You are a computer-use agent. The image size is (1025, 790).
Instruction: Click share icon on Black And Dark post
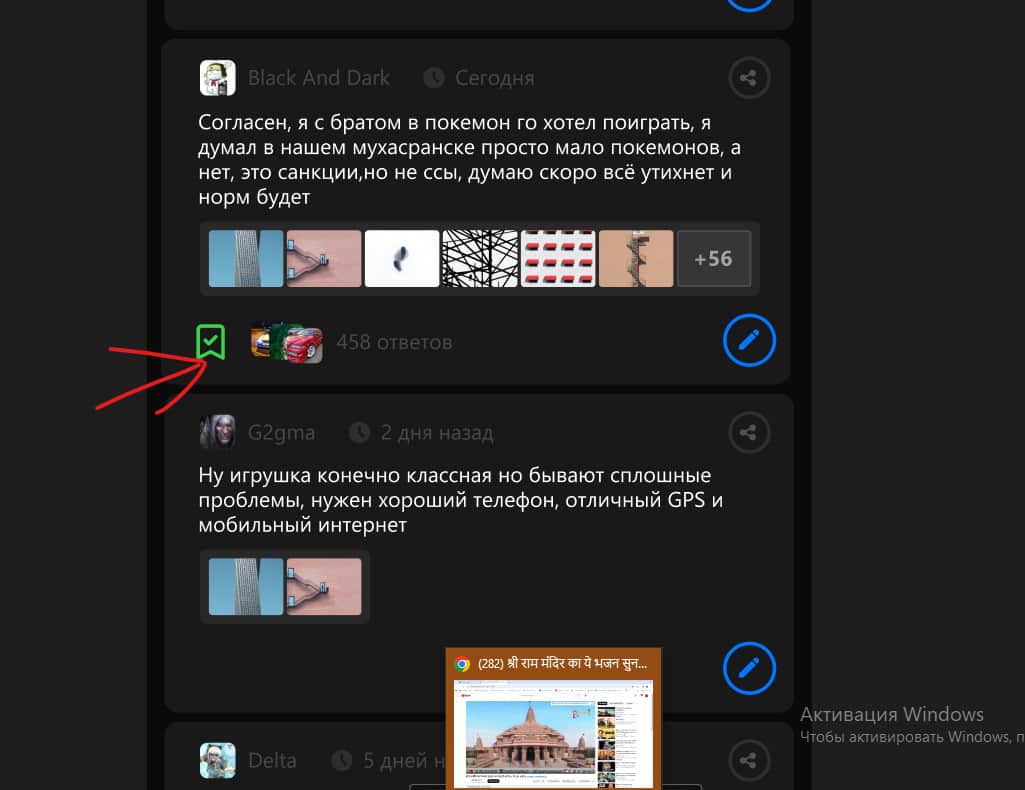(749, 77)
